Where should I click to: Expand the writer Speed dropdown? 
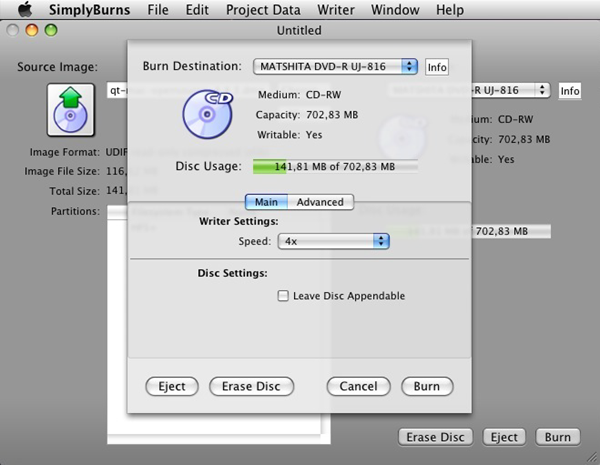click(334, 241)
